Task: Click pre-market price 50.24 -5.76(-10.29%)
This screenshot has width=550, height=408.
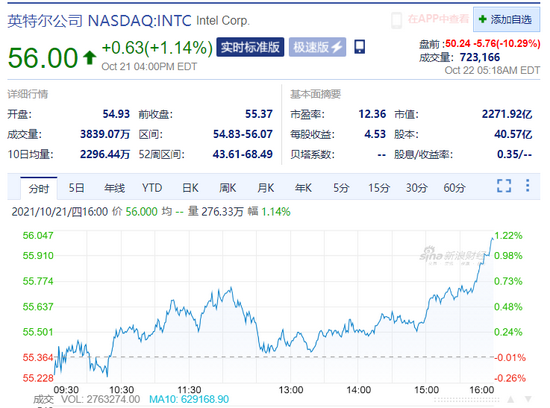Action: 492,44
